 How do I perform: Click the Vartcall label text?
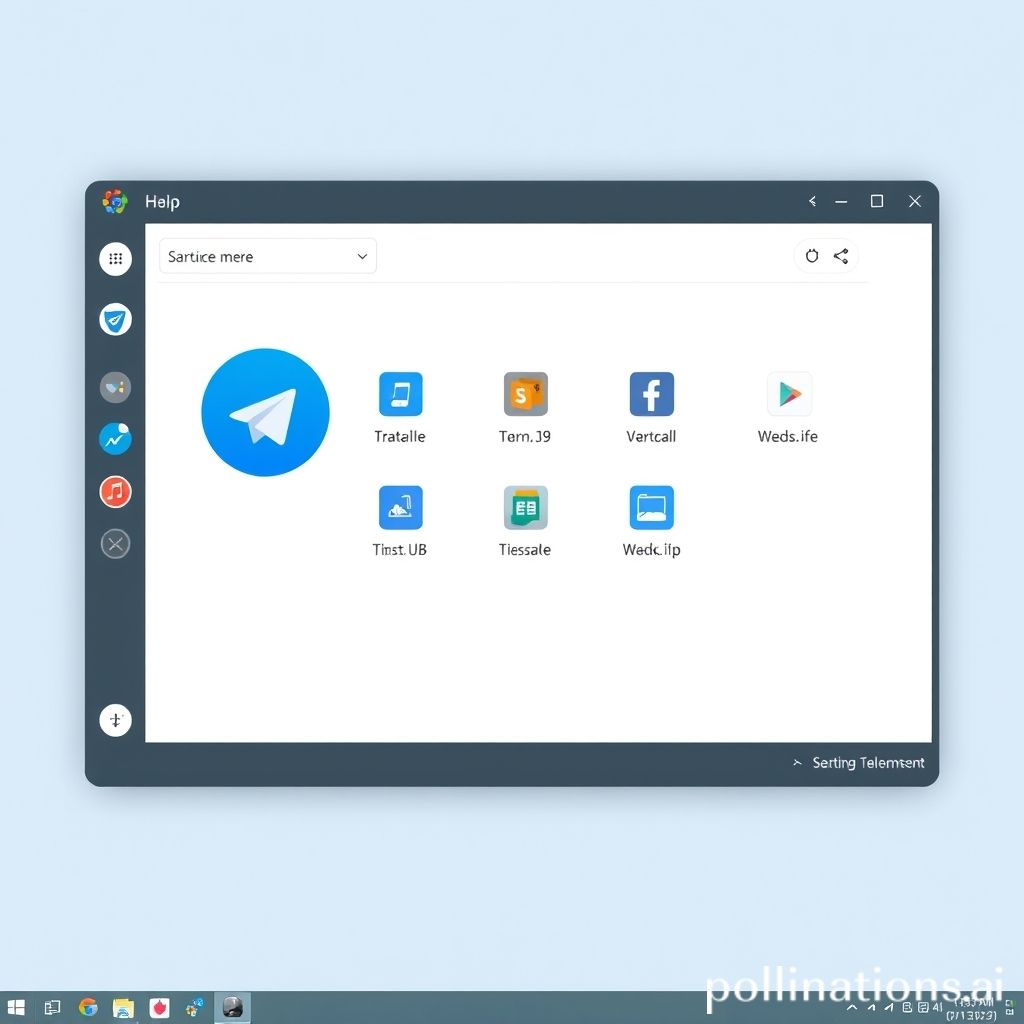(651, 436)
